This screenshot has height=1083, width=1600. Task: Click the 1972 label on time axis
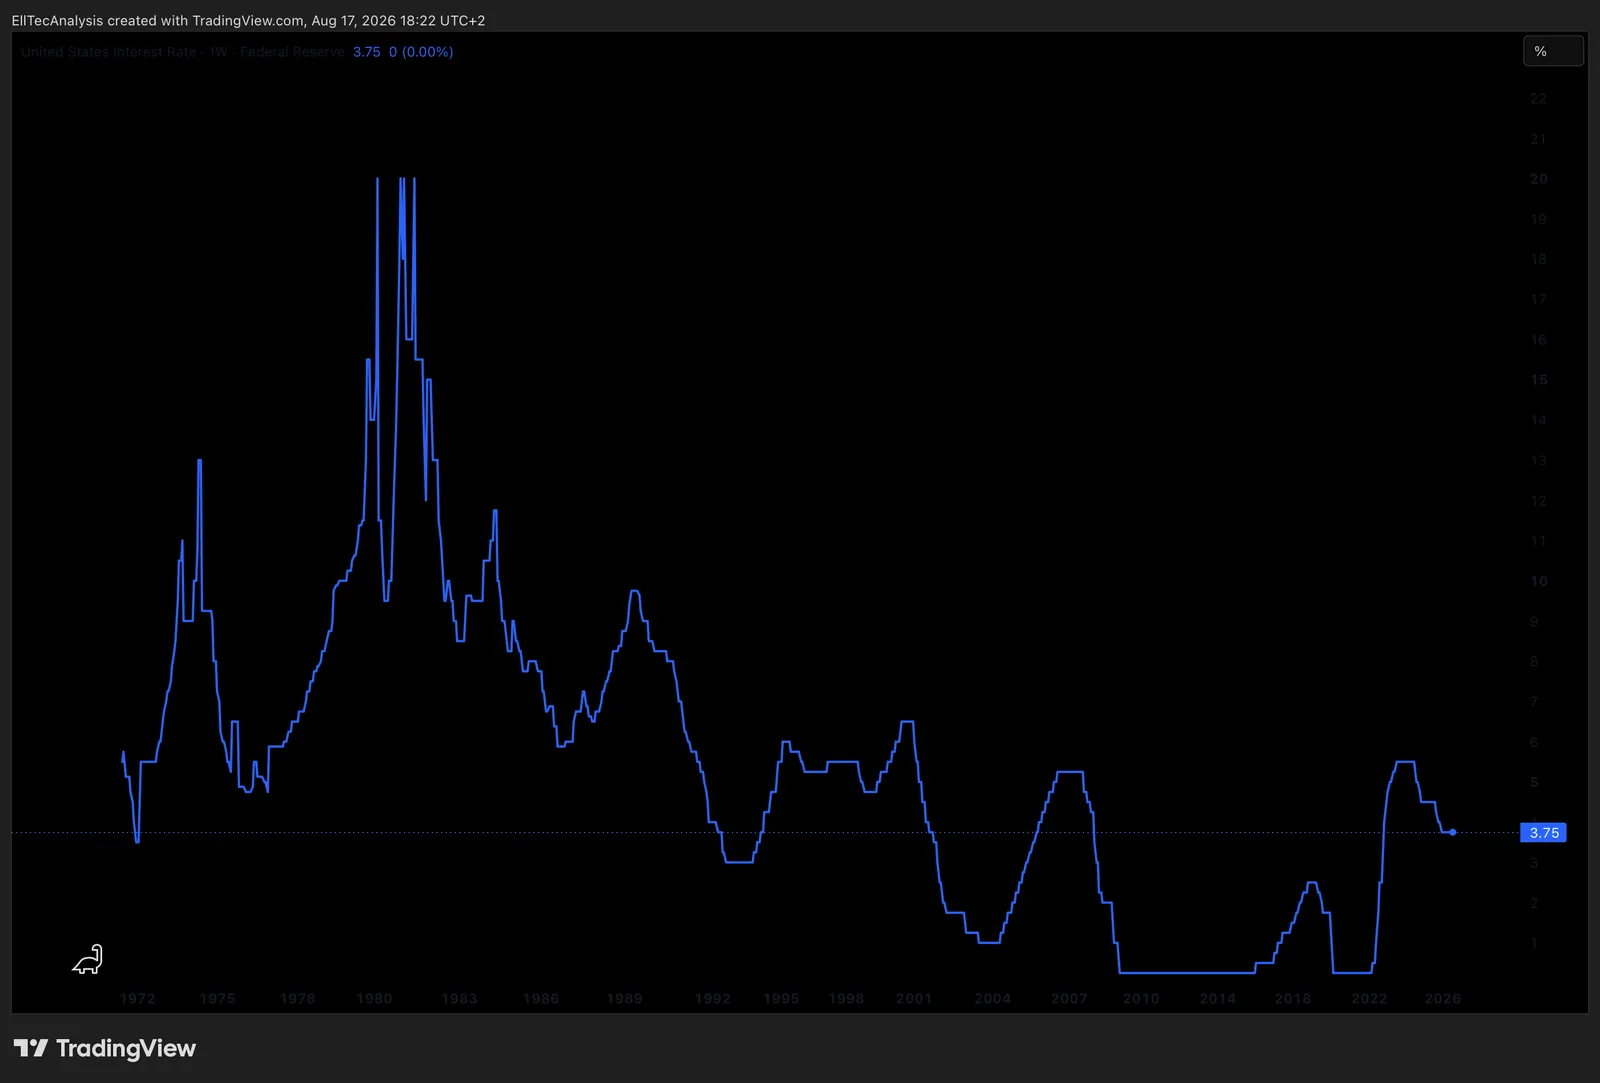coord(137,998)
